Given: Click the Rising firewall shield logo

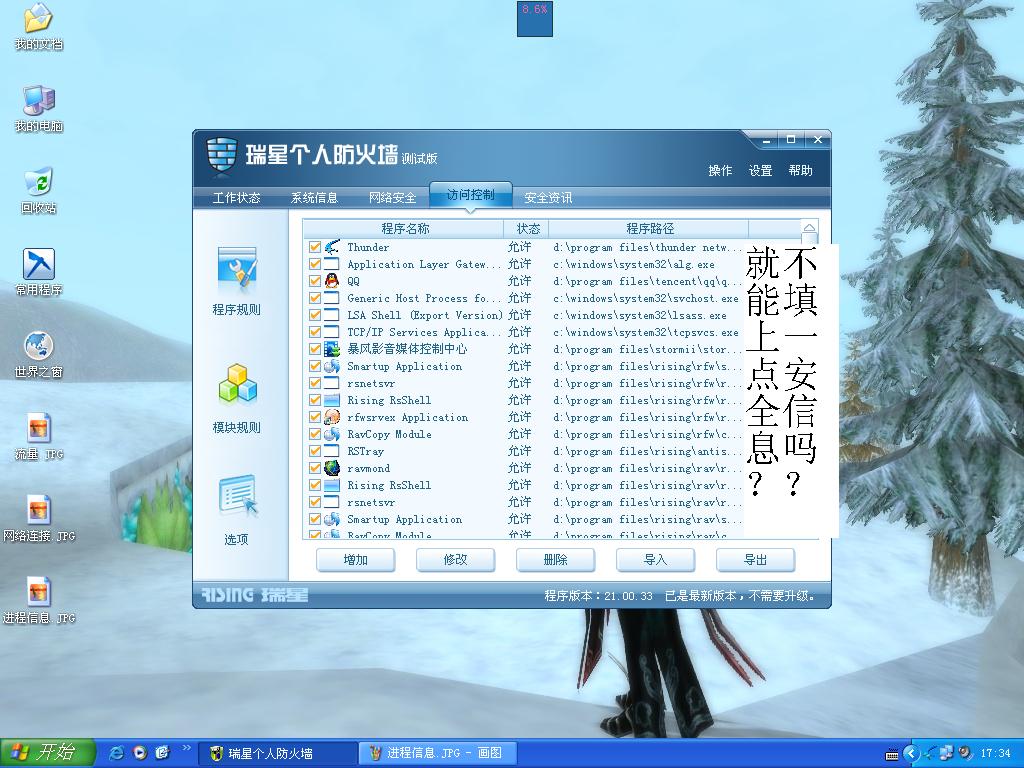Looking at the screenshot, I should tap(221, 156).
